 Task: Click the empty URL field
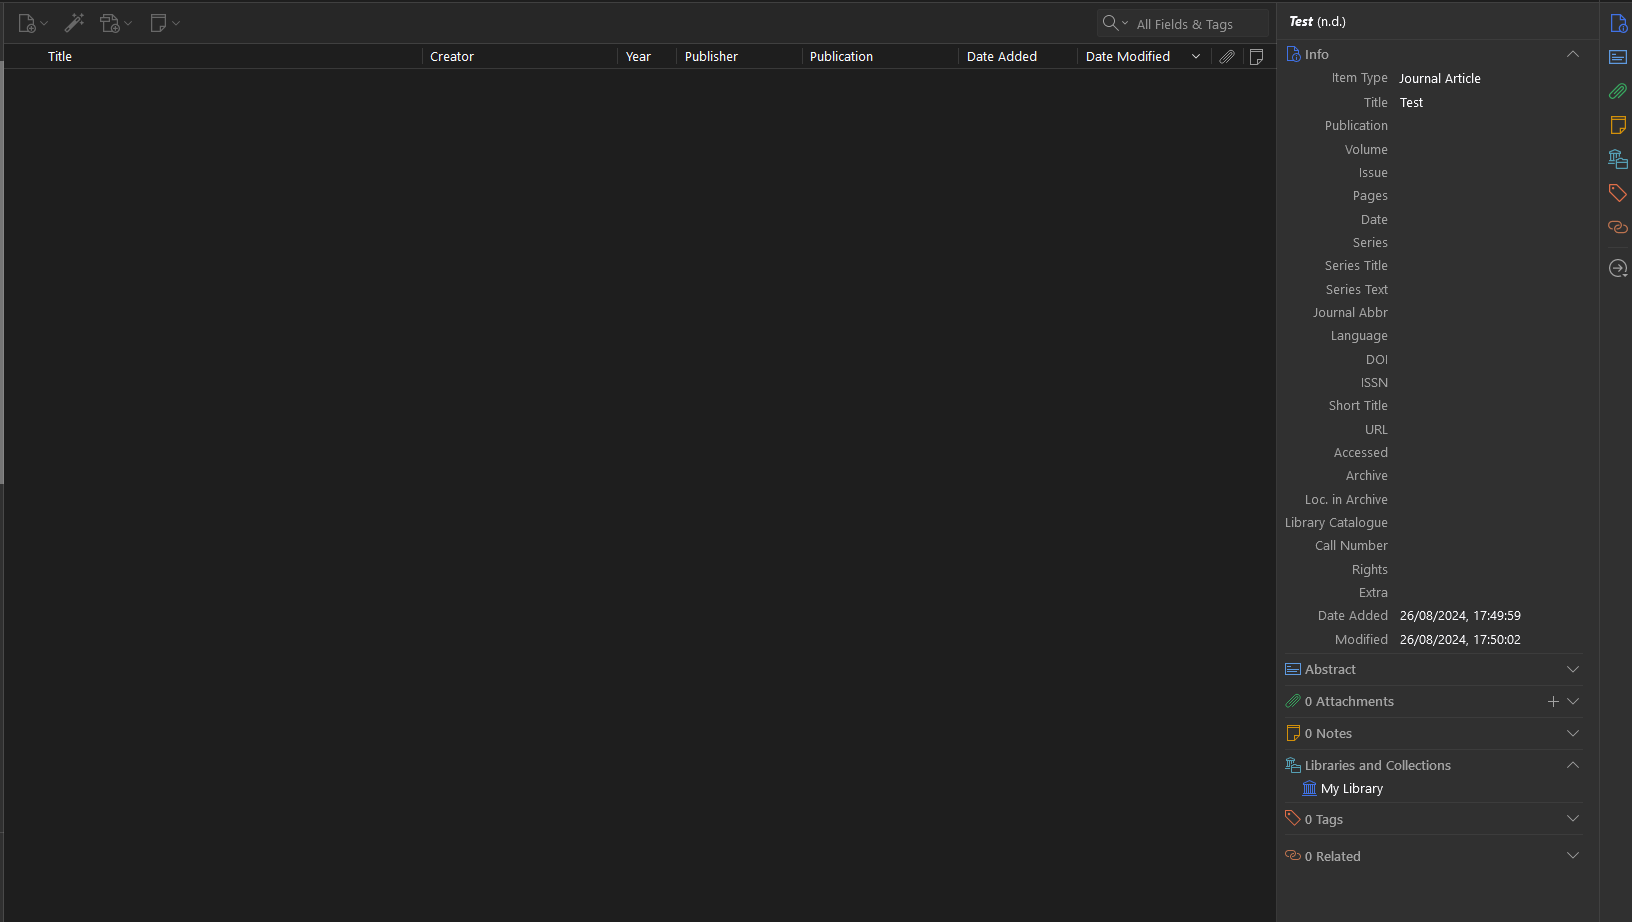1490,430
